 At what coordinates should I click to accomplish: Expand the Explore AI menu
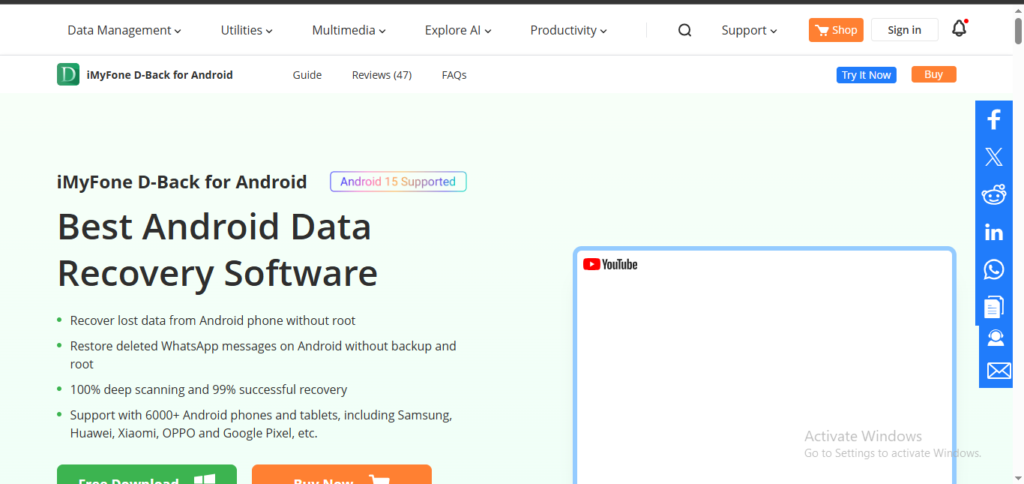pyautogui.click(x=458, y=30)
